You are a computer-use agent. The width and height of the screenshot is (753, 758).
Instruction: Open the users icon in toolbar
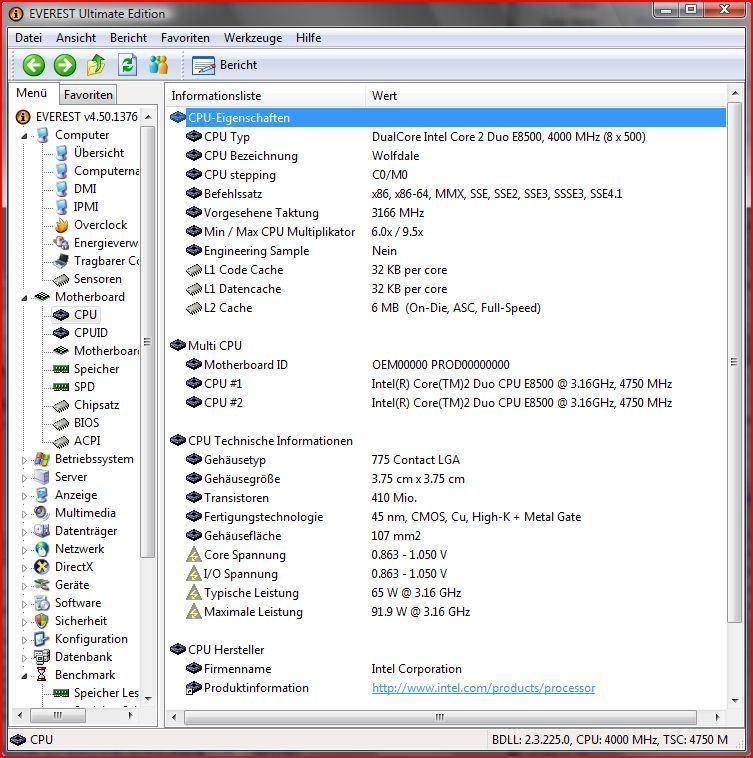tap(159, 65)
